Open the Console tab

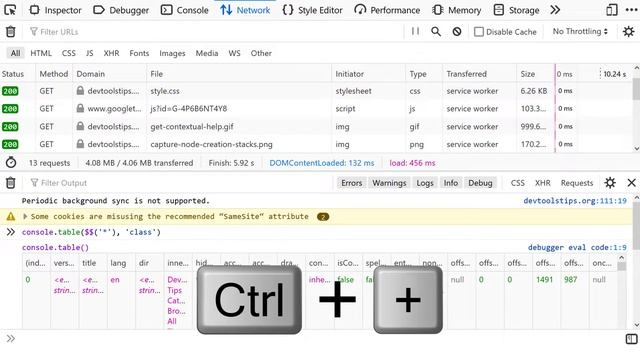[184, 10]
